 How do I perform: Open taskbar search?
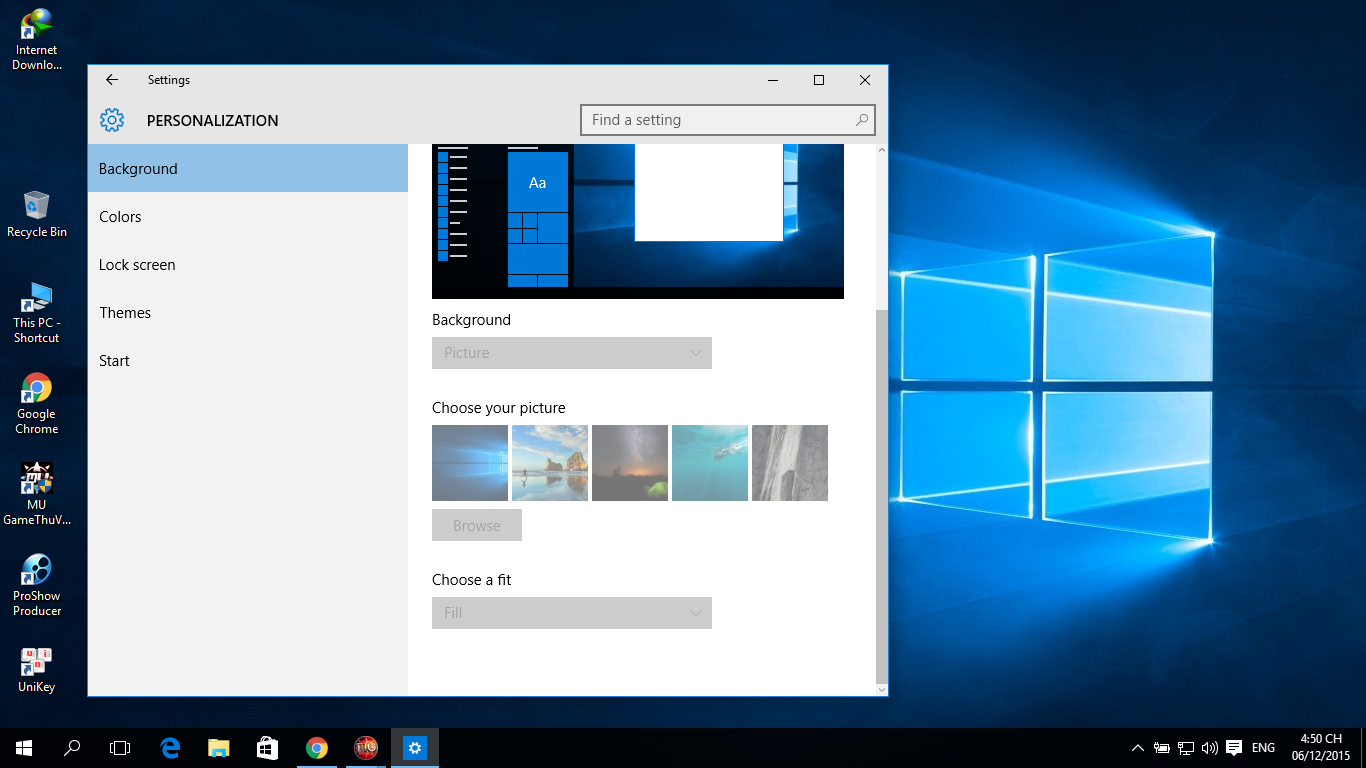(x=72, y=748)
